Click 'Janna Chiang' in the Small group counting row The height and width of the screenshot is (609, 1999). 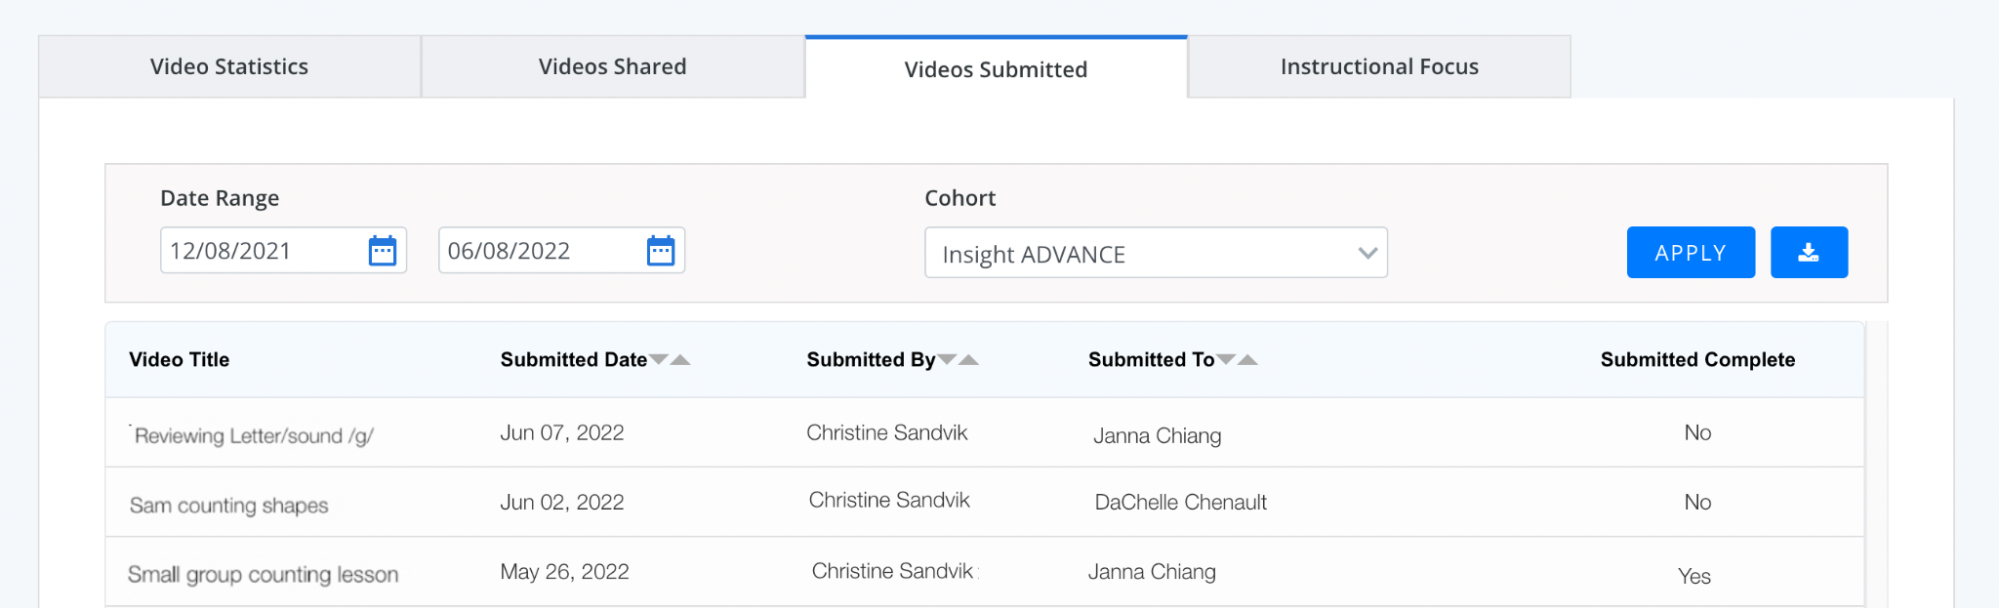pos(1152,572)
